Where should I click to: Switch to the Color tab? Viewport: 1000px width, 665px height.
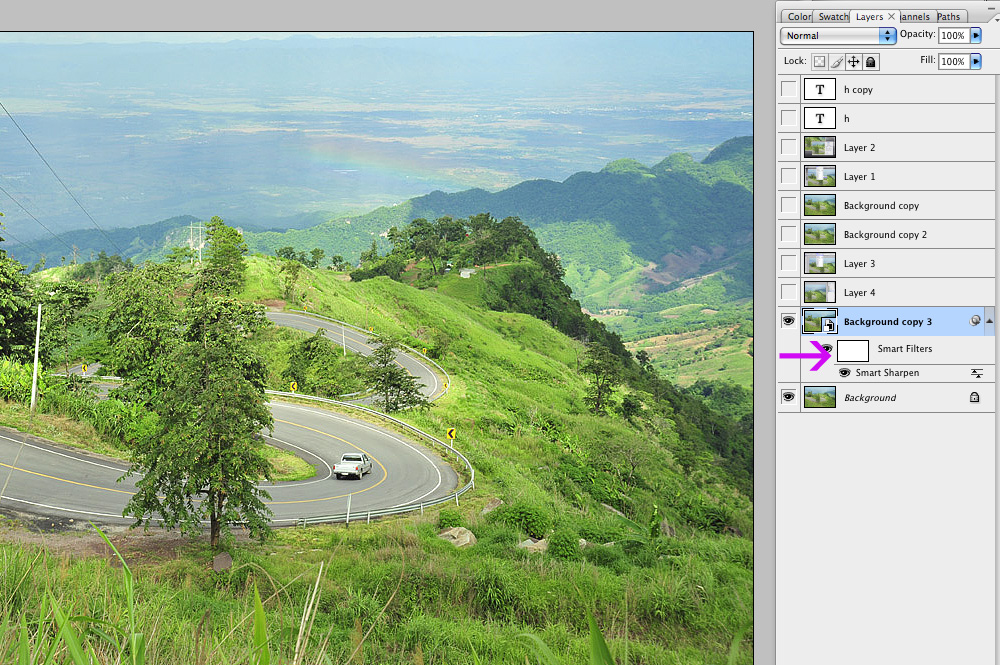click(798, 16)
